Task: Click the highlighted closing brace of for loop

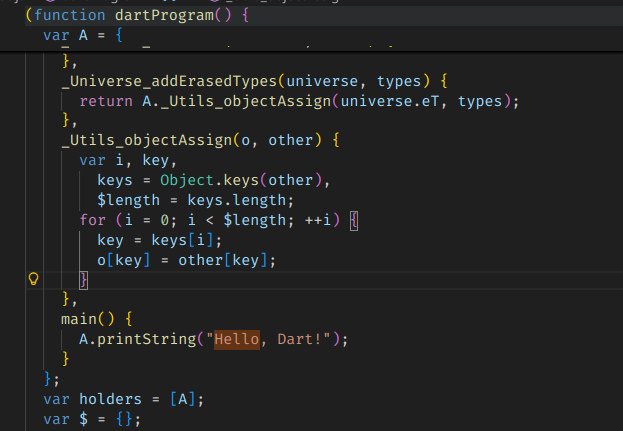Action: click(x=84, y=280)
